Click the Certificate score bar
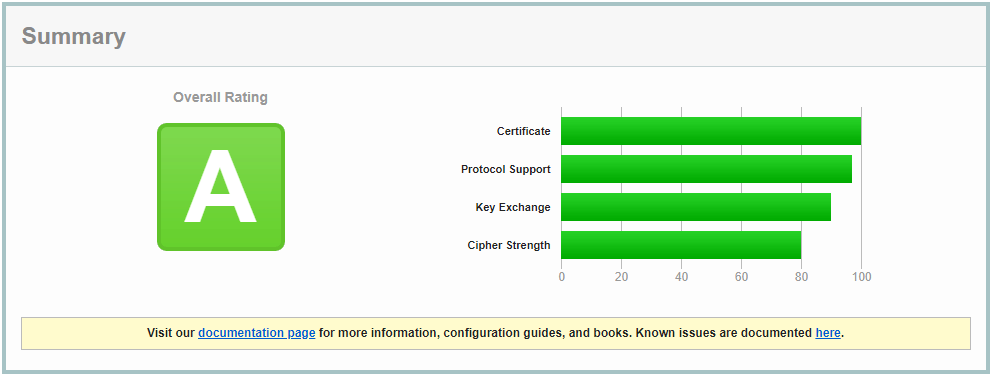 (x=711, y=131)
